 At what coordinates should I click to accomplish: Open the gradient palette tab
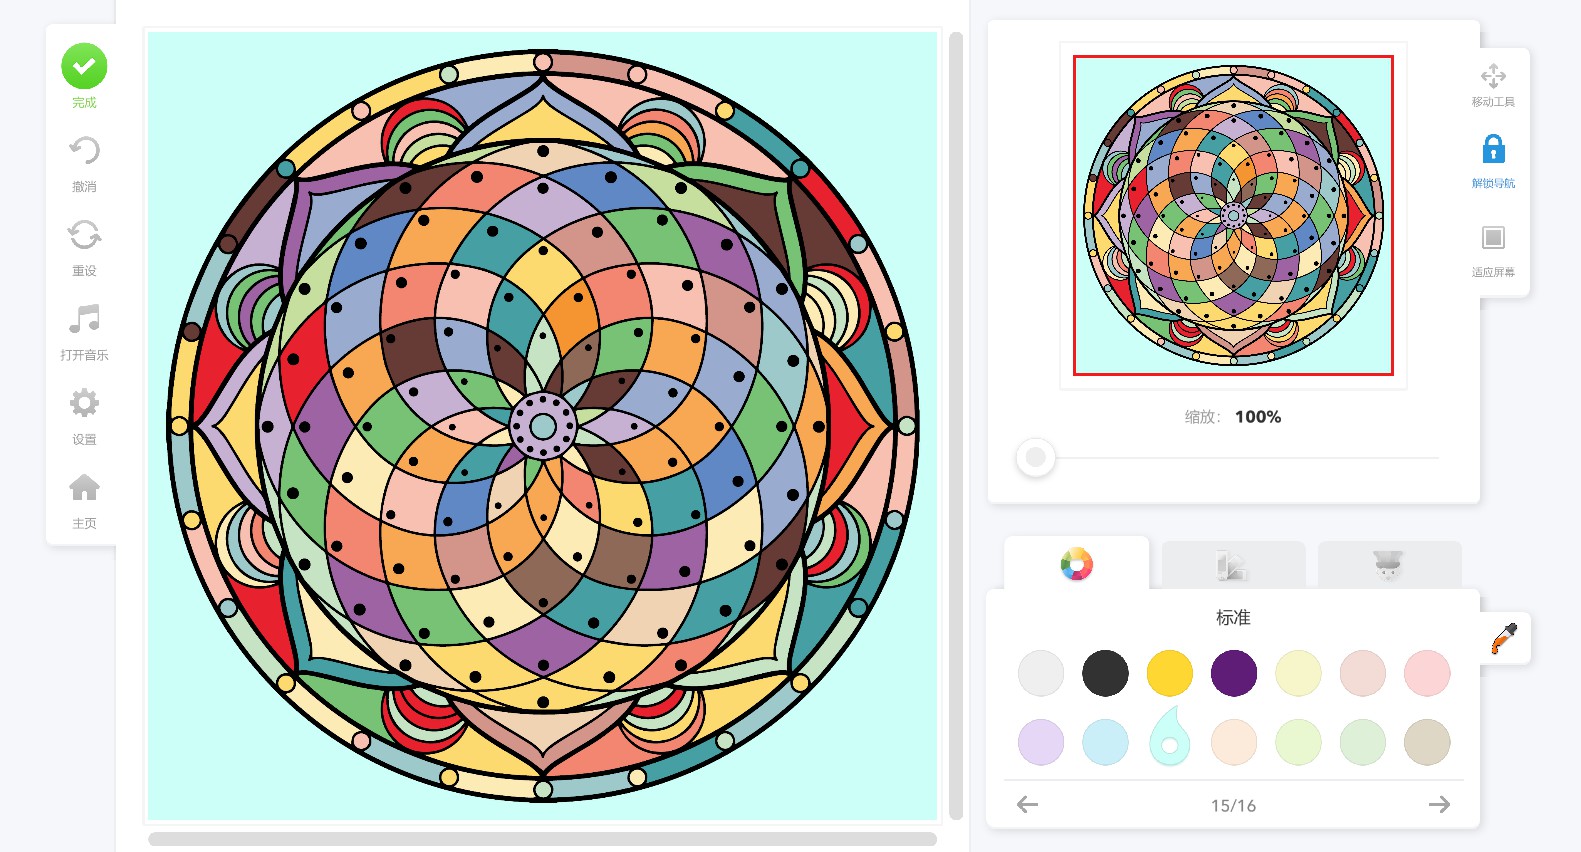tap(1233, 566)
